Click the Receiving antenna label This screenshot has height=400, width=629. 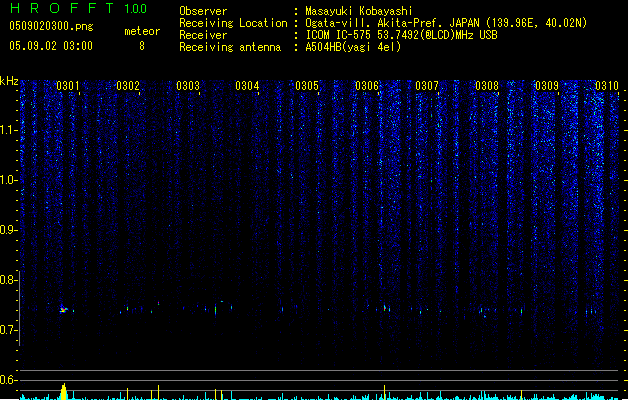(x=230, y=47)
